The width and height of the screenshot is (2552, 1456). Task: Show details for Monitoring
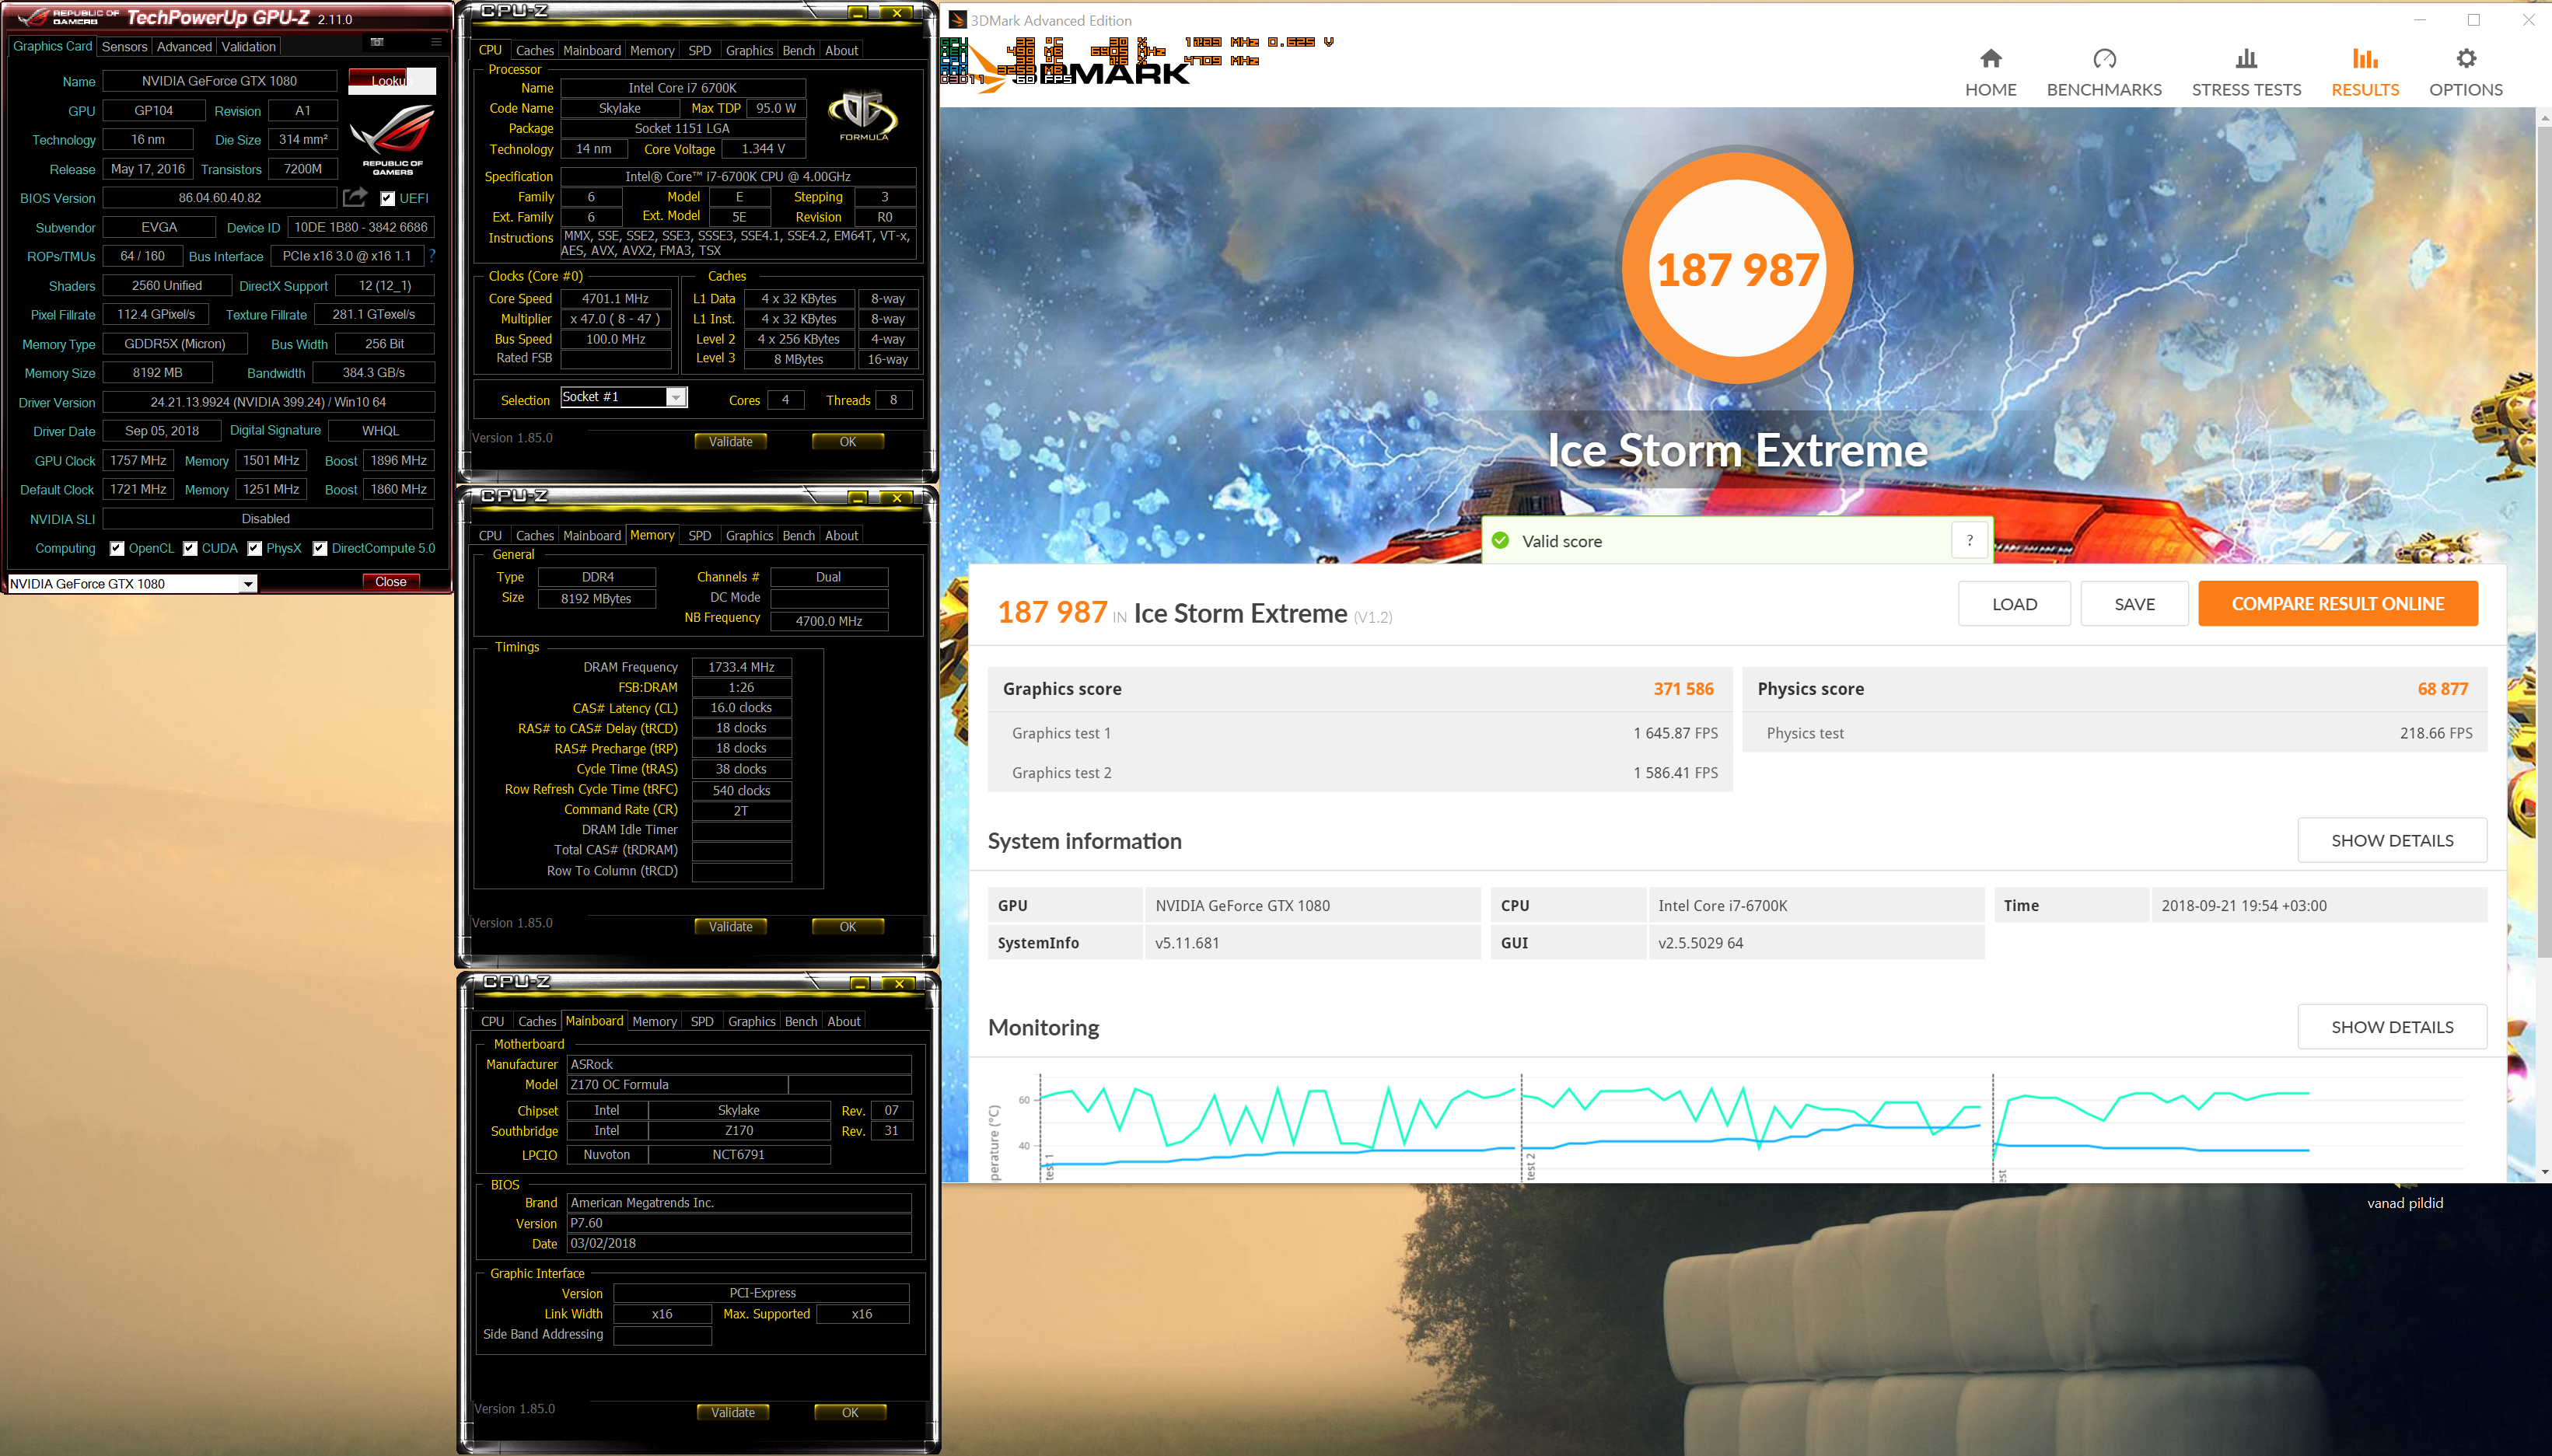pyautogui.click(x=2392, y=1027)
